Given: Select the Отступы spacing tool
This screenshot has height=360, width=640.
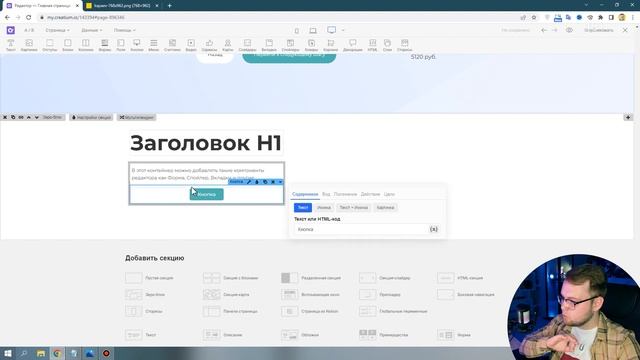Looking at the screenshot, I should pyautogui.click(x=50, y=45).
